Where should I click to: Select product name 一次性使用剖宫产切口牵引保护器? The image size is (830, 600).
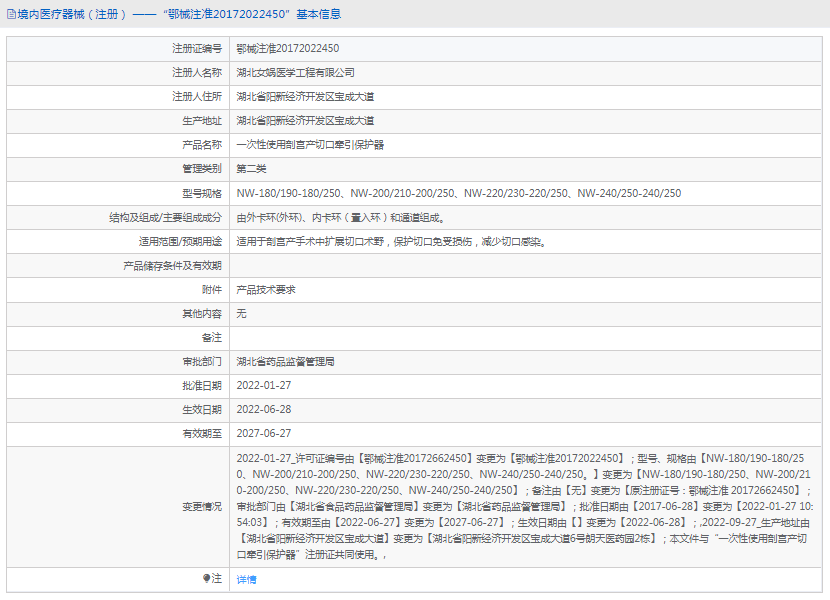click(310, 145)
